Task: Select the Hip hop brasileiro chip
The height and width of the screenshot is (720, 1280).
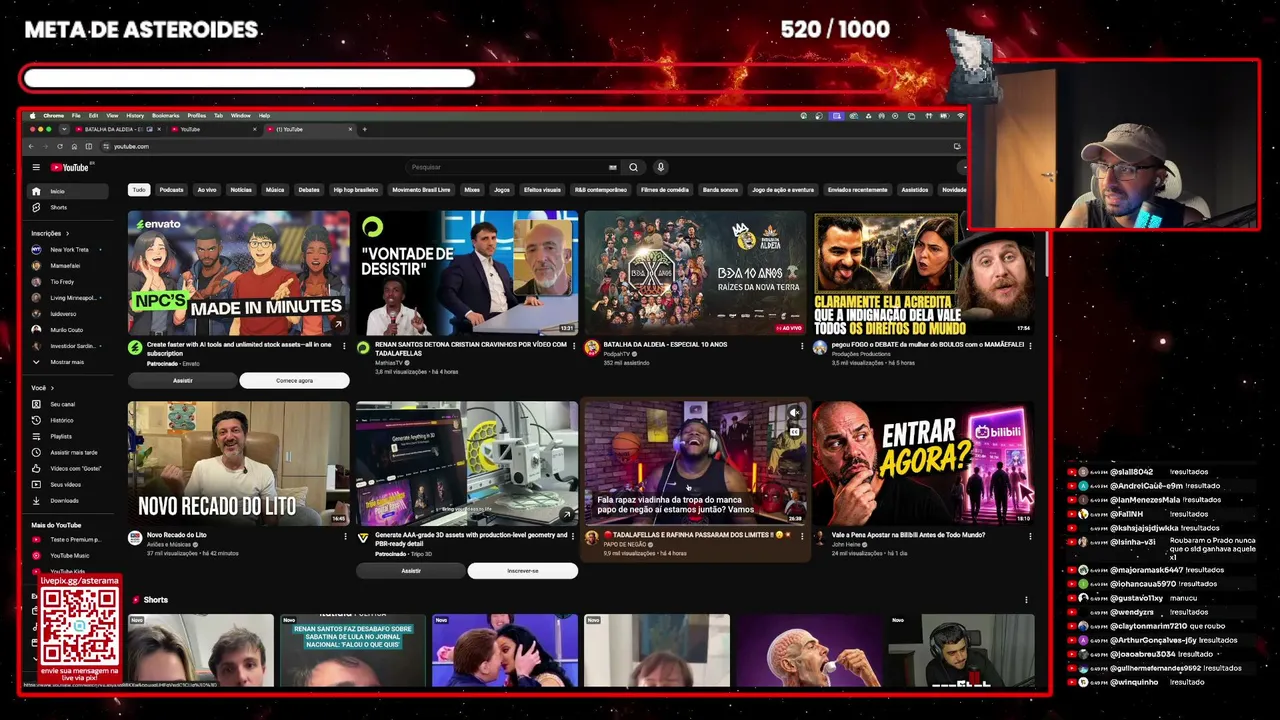Action: pyautogui.click(x=356, y=189)
